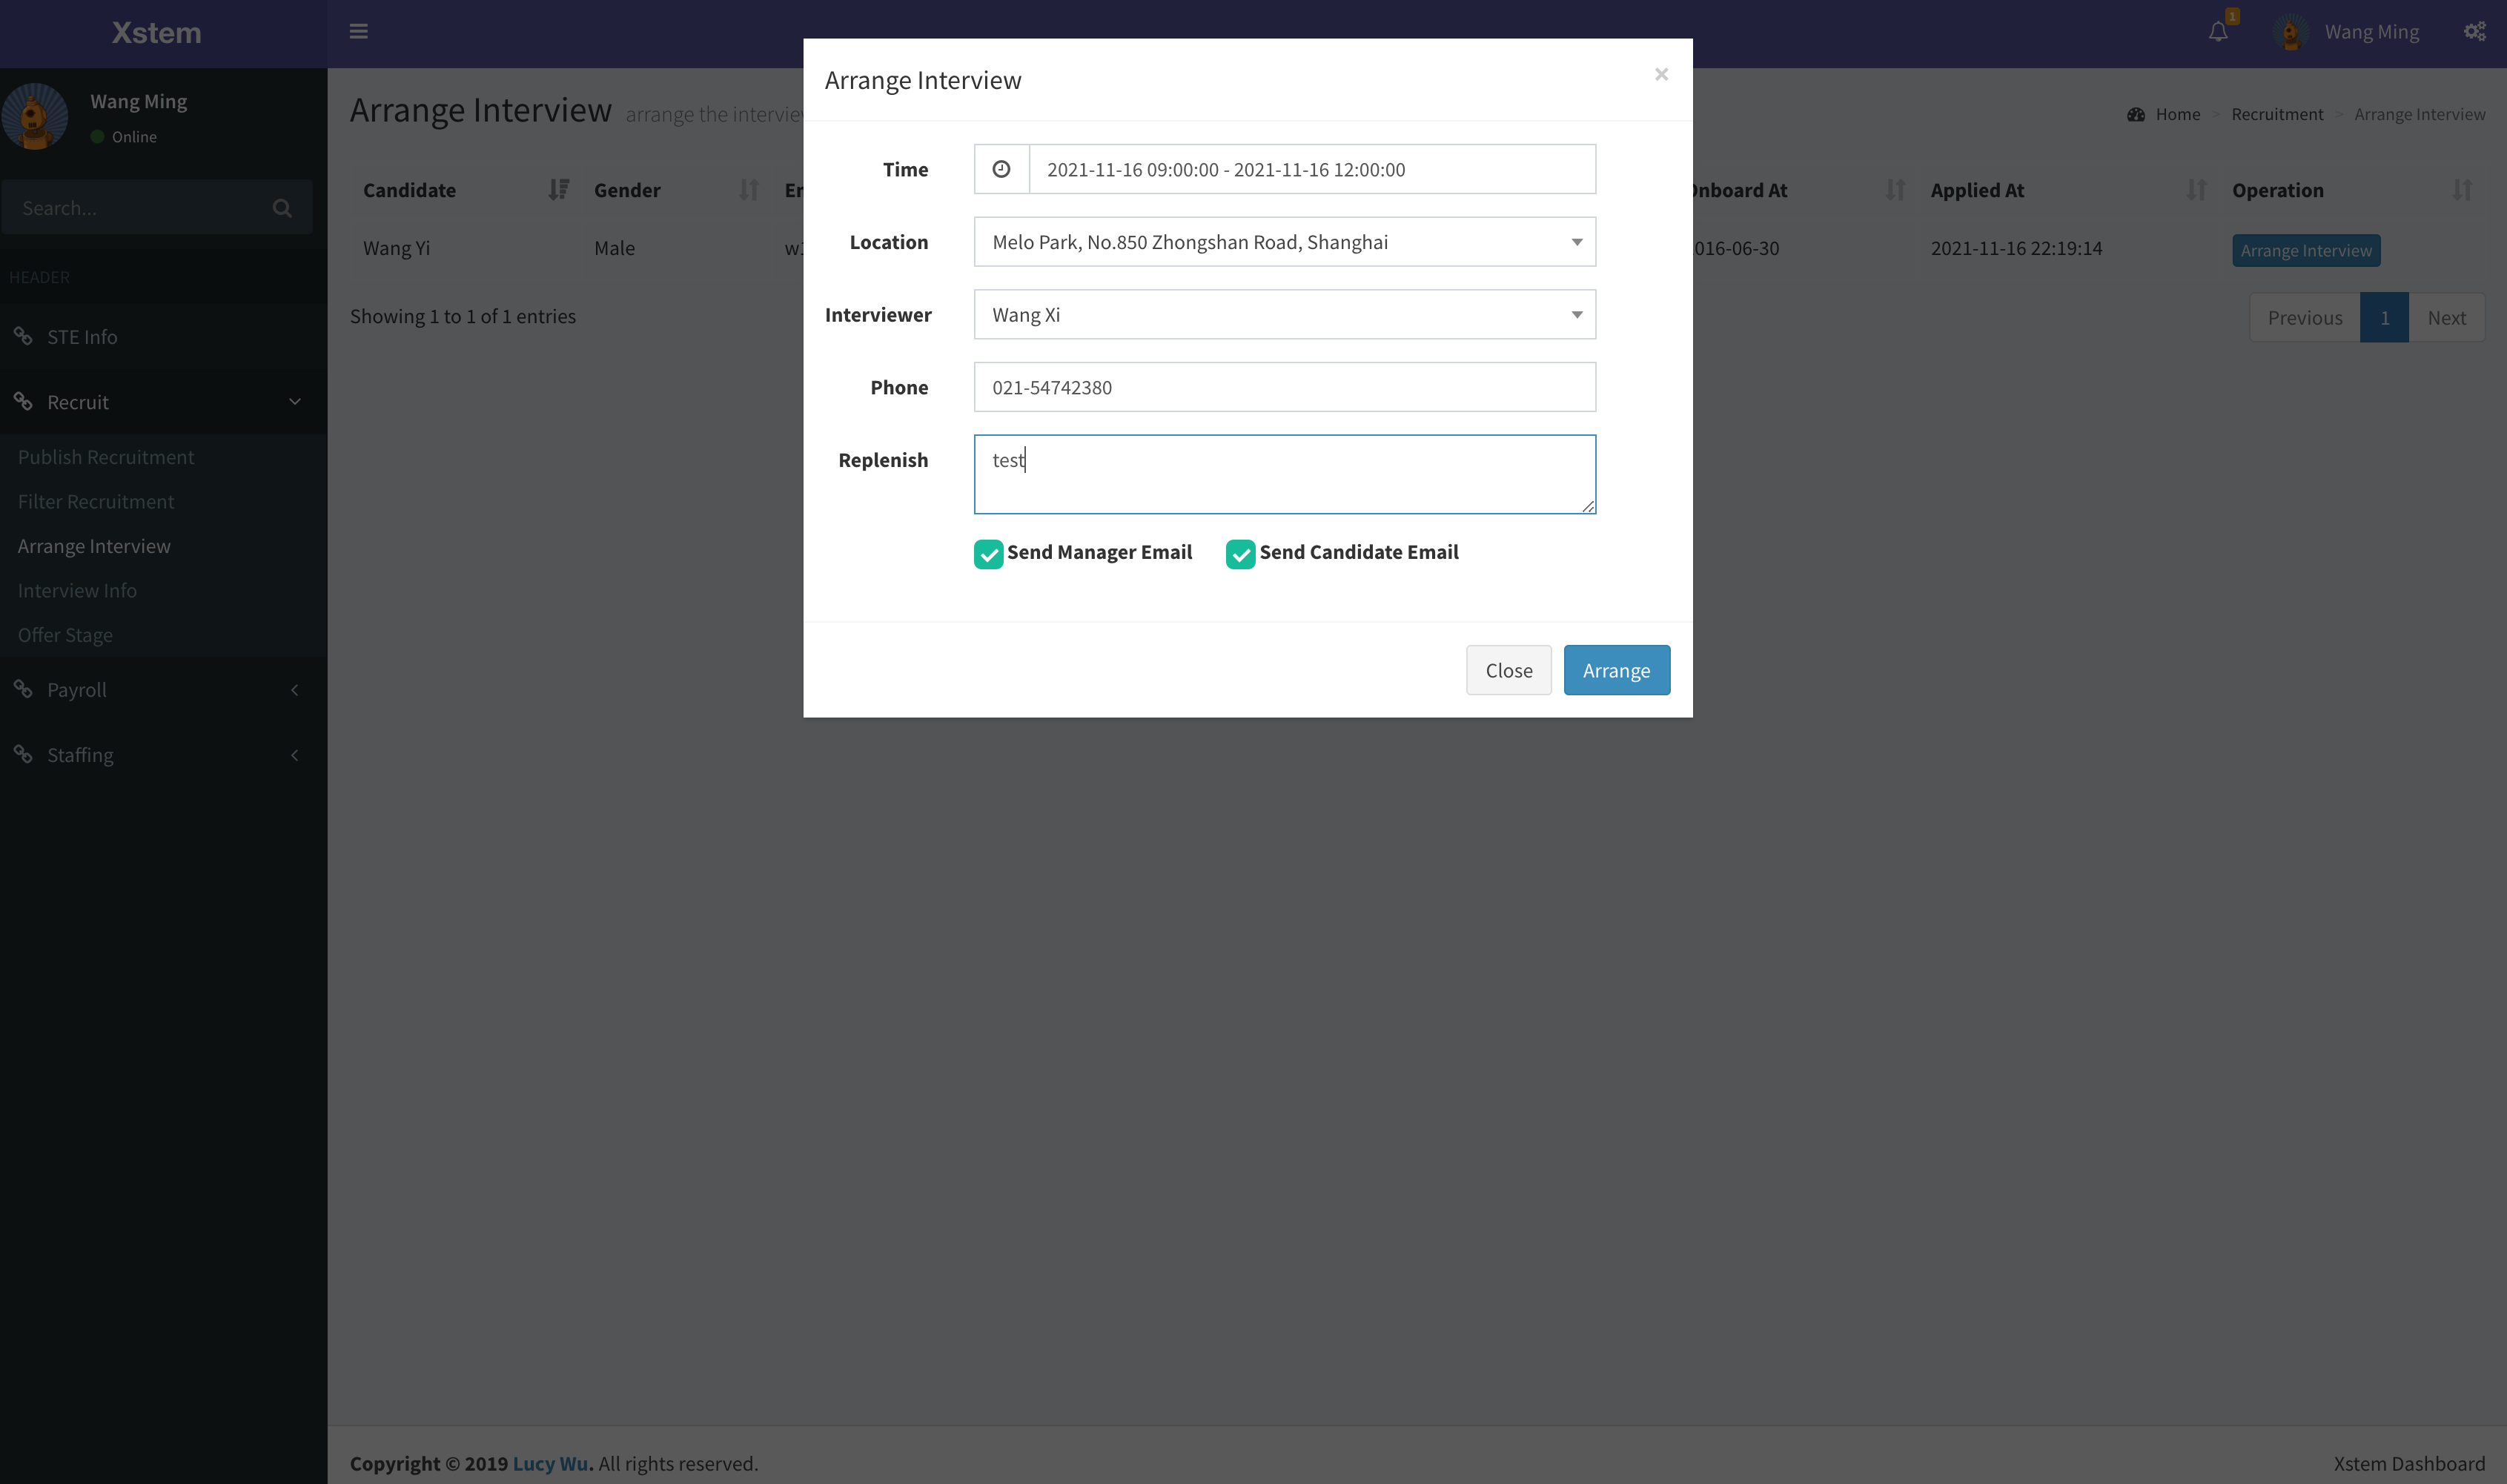Viewport: 2507px width, 1484px height.
Task: Click sidebar user profile avatar image
Action: [35, 116]
